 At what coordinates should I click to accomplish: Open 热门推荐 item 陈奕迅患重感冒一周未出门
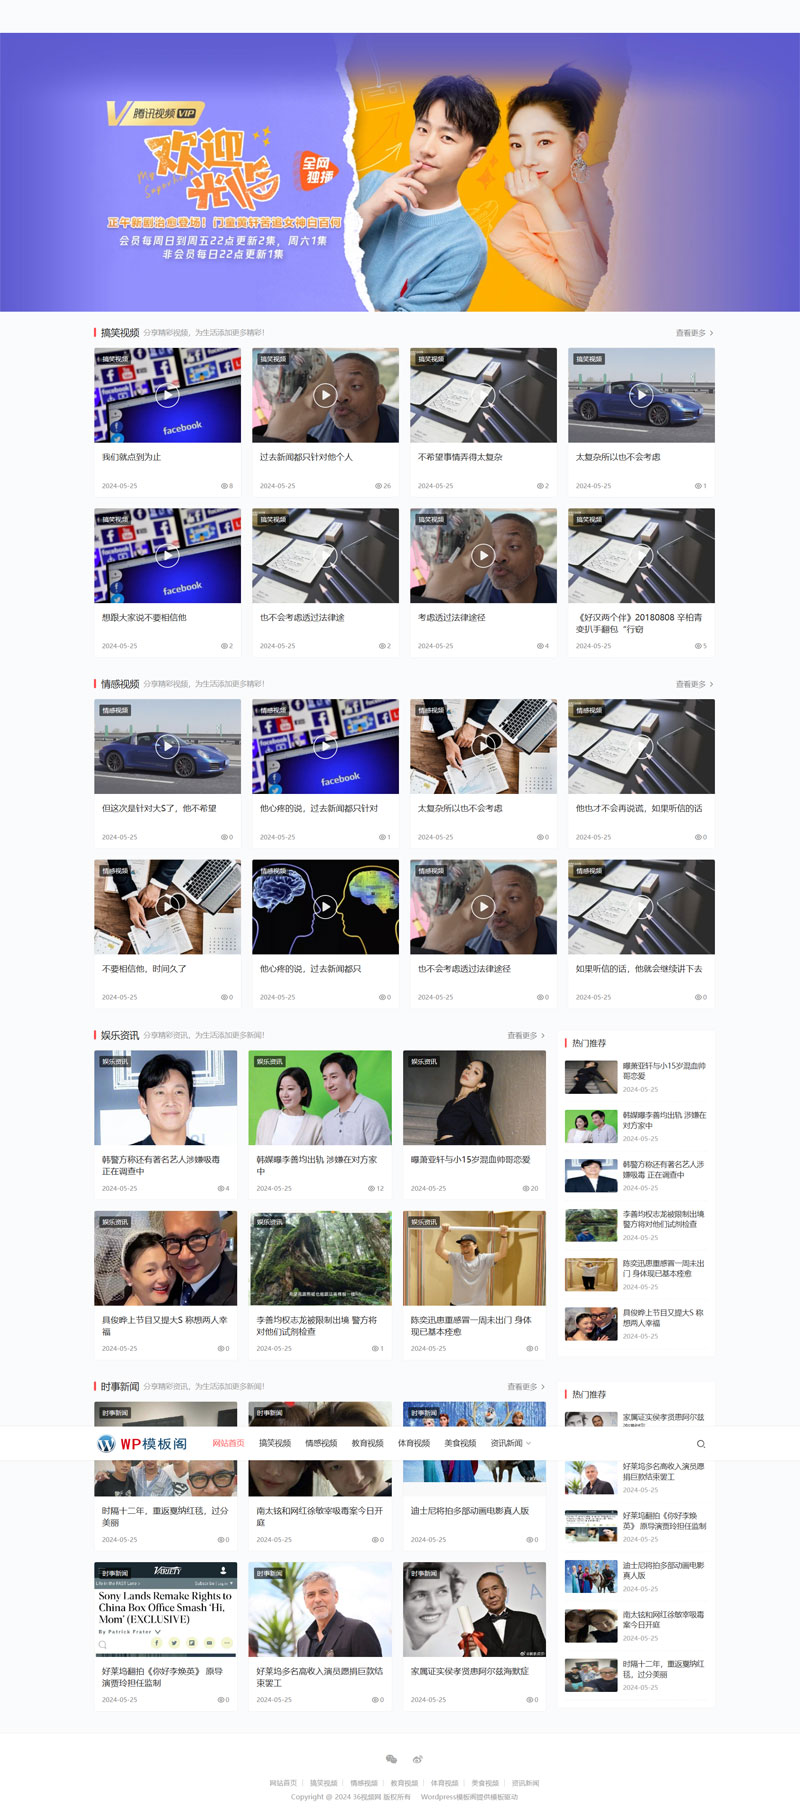click(x=664, y=1268)
